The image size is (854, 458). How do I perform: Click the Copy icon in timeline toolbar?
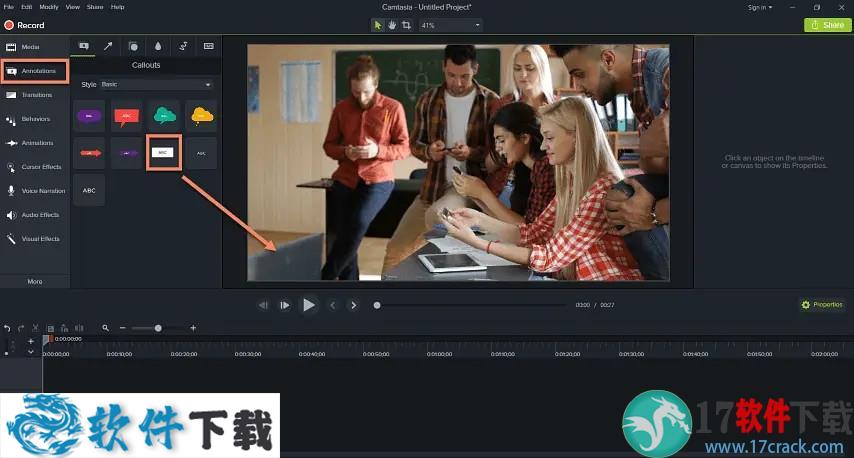(x=50, y=328)
